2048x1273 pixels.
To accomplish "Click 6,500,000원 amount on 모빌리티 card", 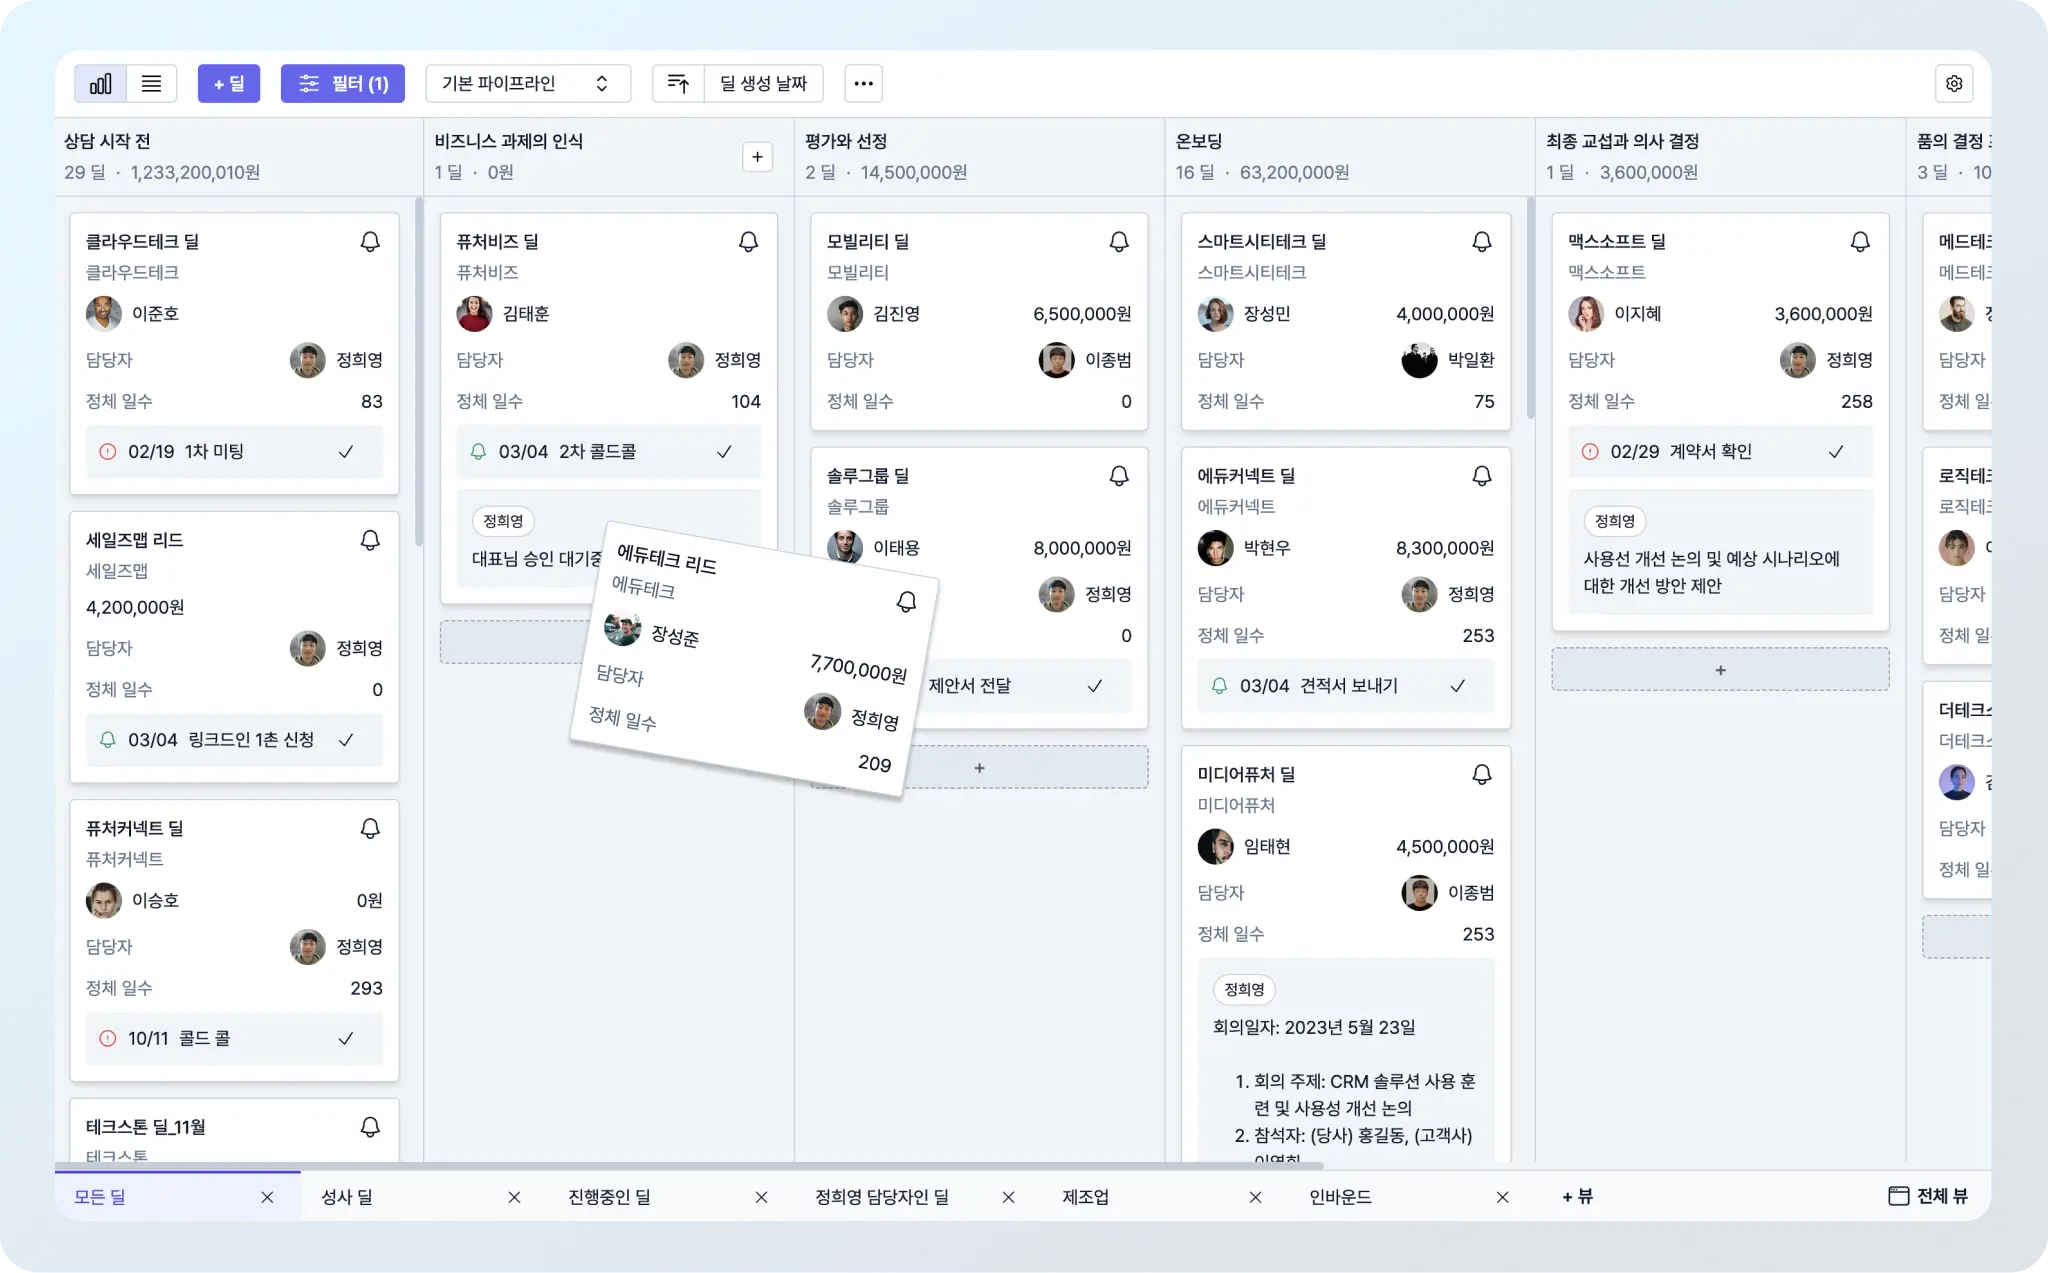I will [1082, 314].
